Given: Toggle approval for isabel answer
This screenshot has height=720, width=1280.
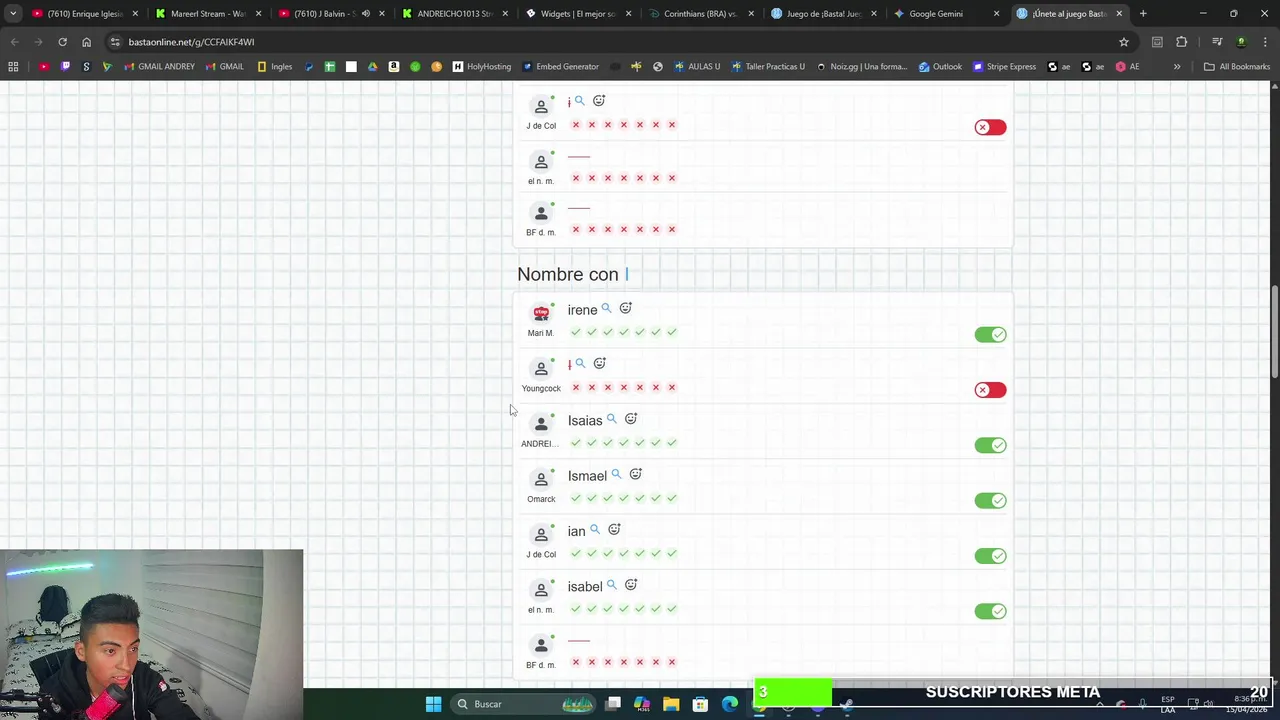Looking at the screenshot, I should coord(990,611).
